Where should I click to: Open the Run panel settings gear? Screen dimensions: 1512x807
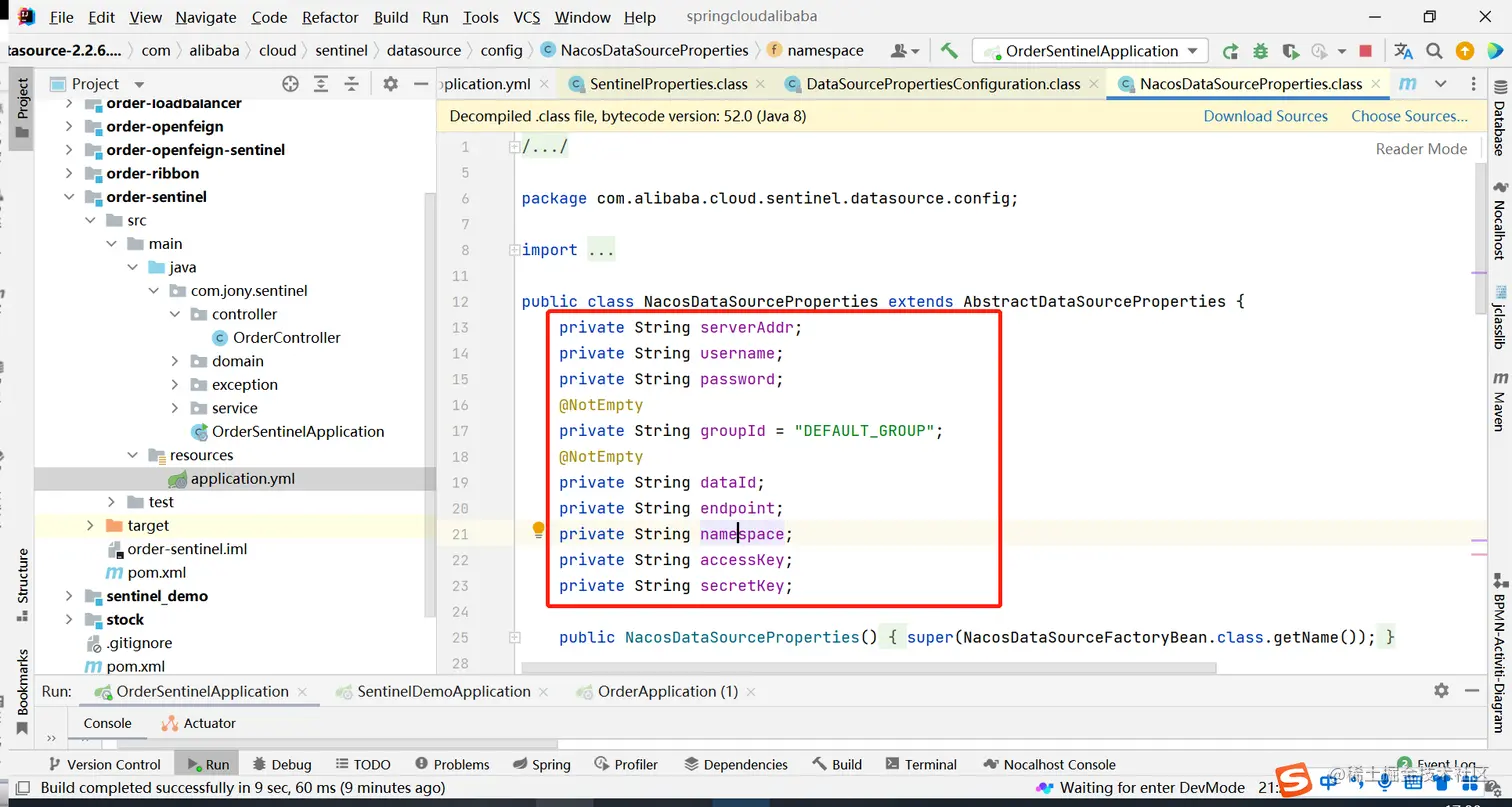coord(1441,690)
